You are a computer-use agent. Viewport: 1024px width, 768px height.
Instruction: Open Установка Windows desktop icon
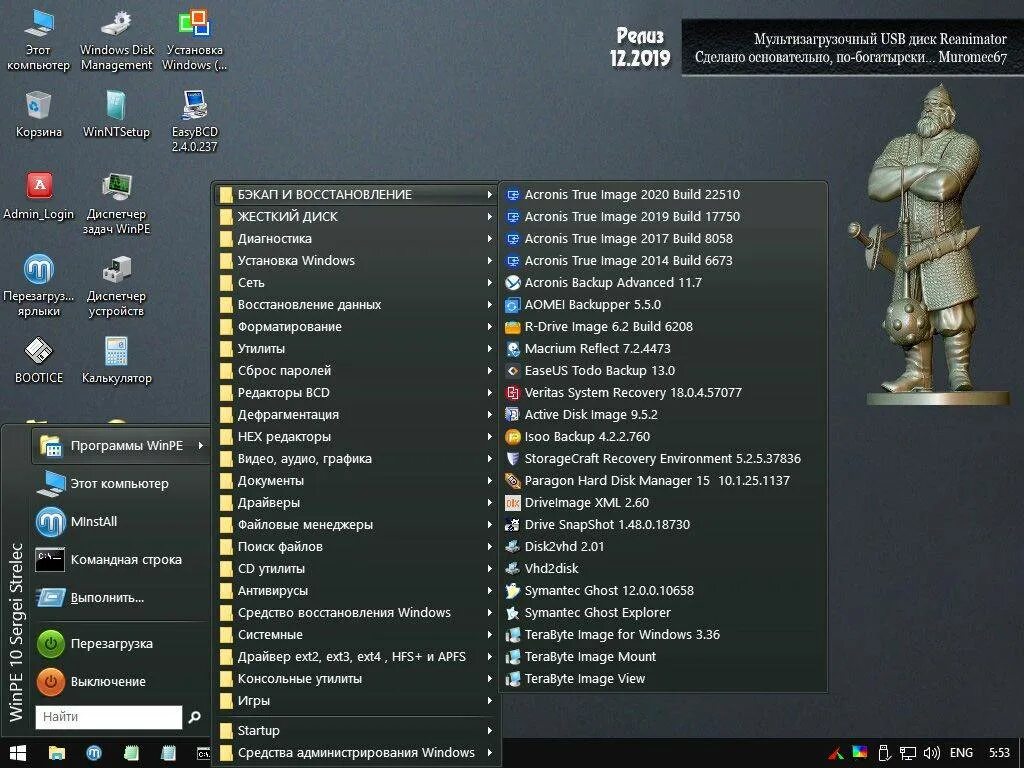pos(195,40)
